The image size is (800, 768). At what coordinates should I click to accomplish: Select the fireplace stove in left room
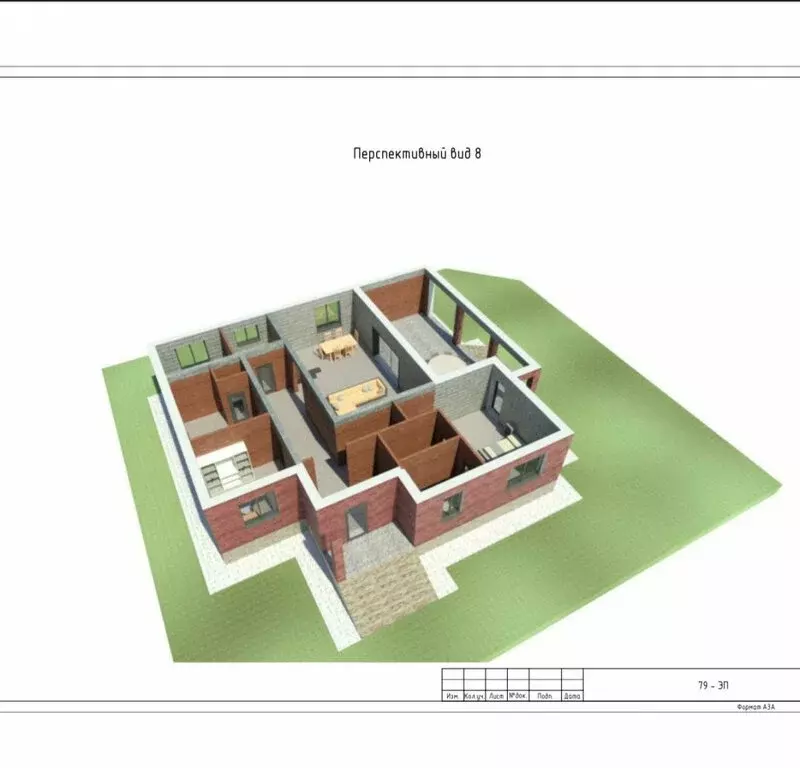click(x=237, y=407)
